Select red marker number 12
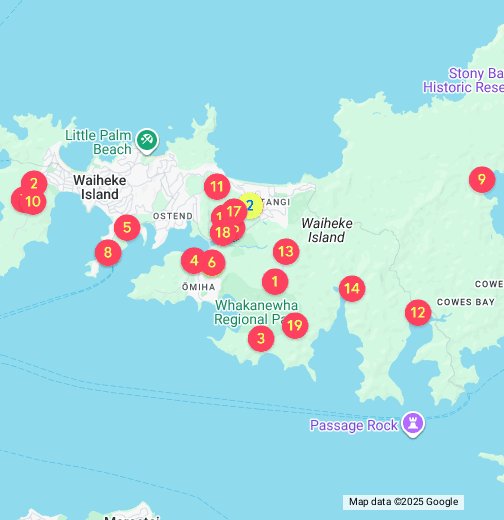Image resolution: width=504 pixels, height=520 pixels. click(x=418, y=313)
